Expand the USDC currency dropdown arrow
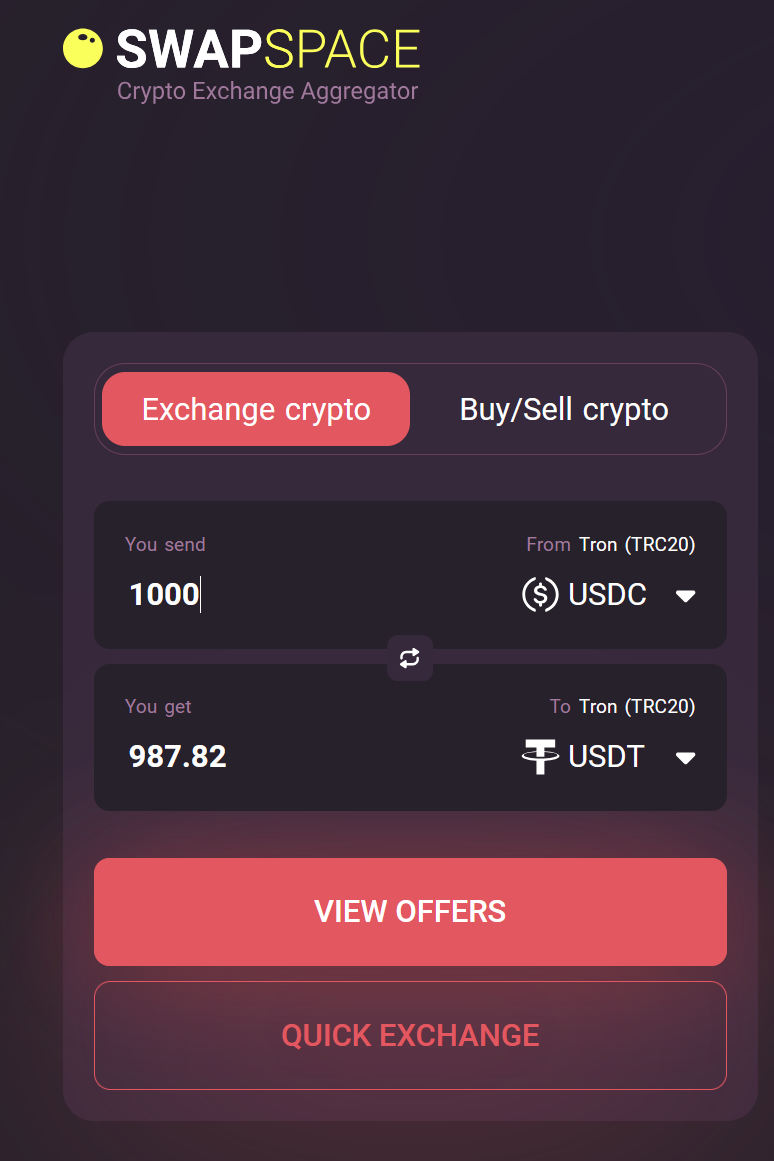Image resolution: width=774 pixels, height=1161 pixels. [x=685, y=596]
